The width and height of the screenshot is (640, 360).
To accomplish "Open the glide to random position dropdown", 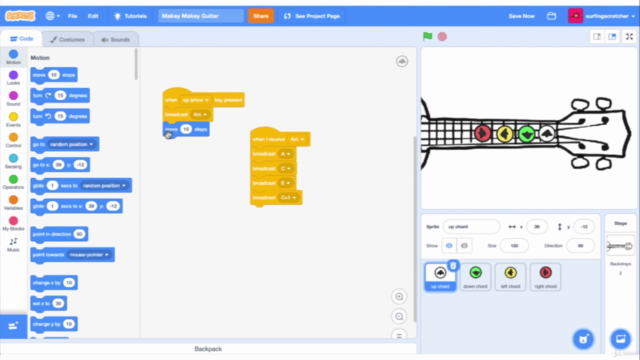I will click(x=104, y=185).
